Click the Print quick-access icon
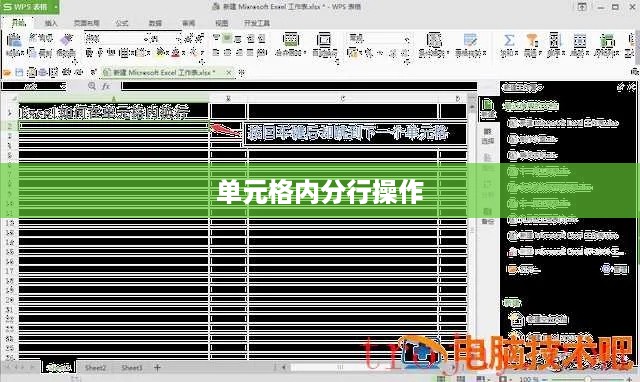640x382 pixels. click(42, 73)
